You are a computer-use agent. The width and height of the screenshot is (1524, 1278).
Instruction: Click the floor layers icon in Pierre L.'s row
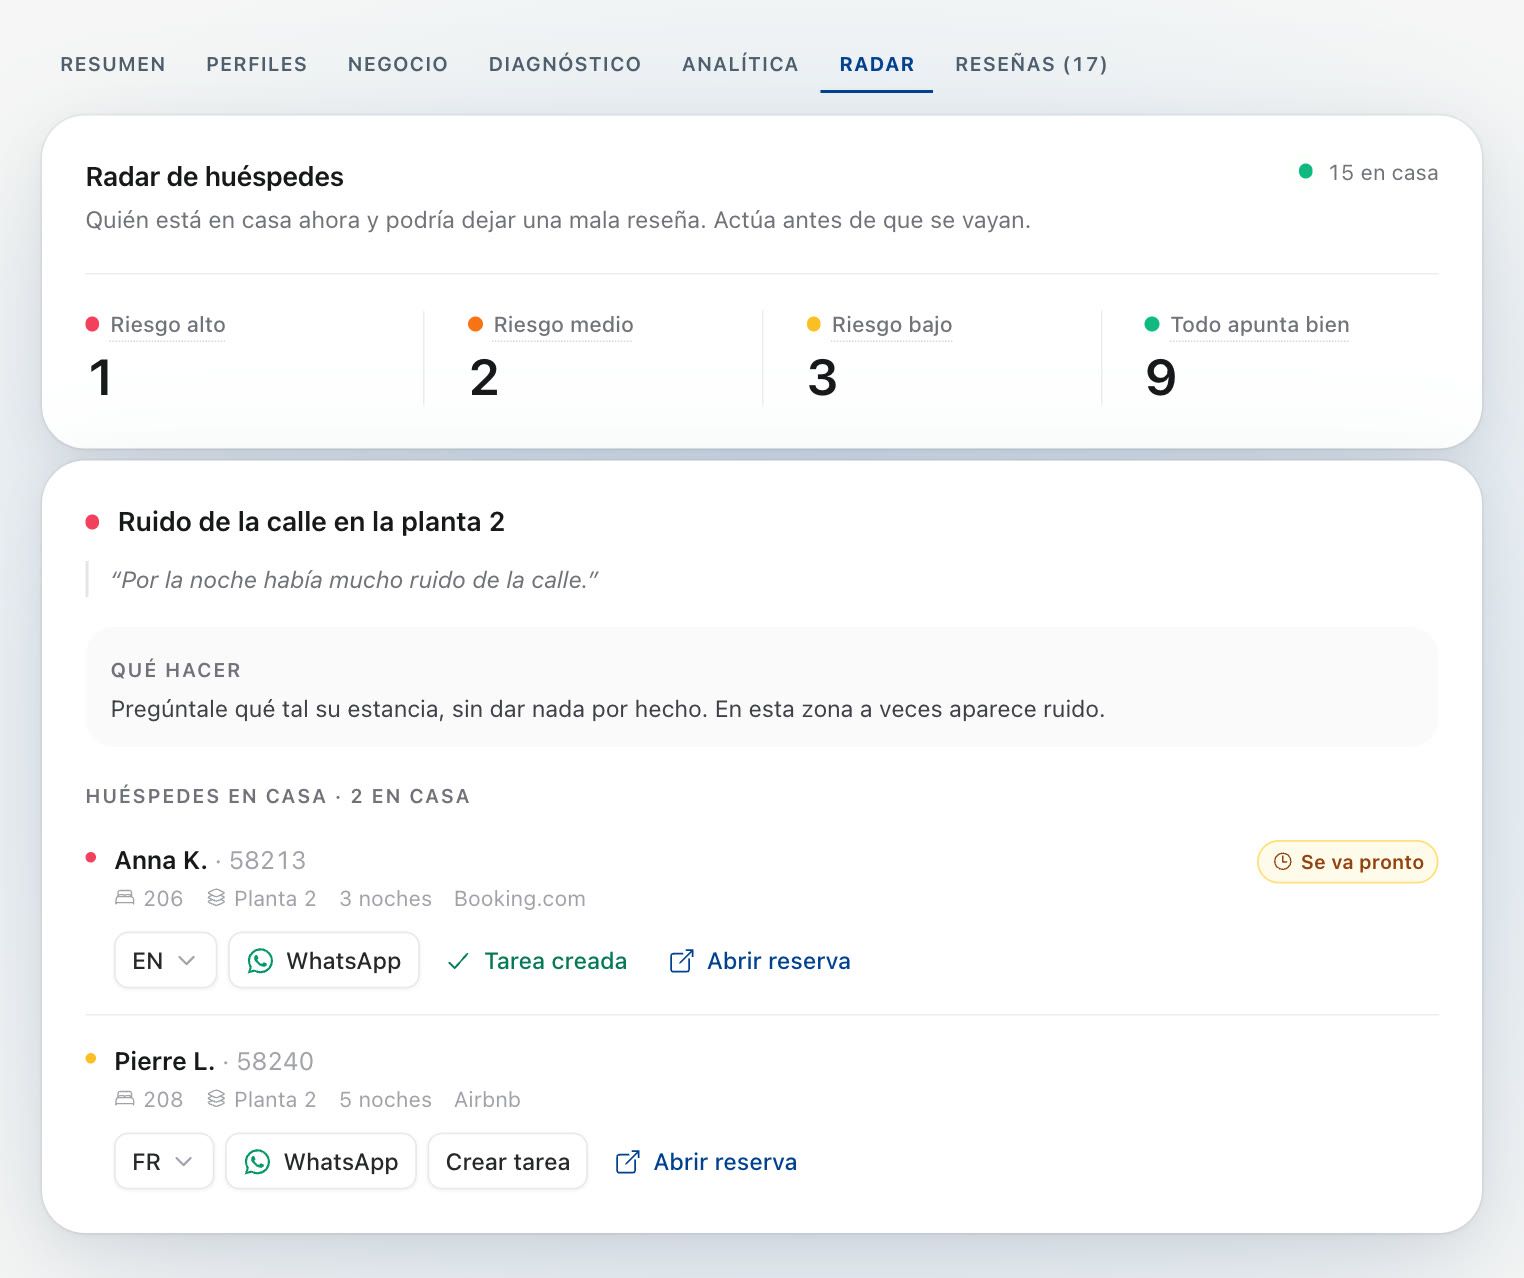click(216, 1099)
